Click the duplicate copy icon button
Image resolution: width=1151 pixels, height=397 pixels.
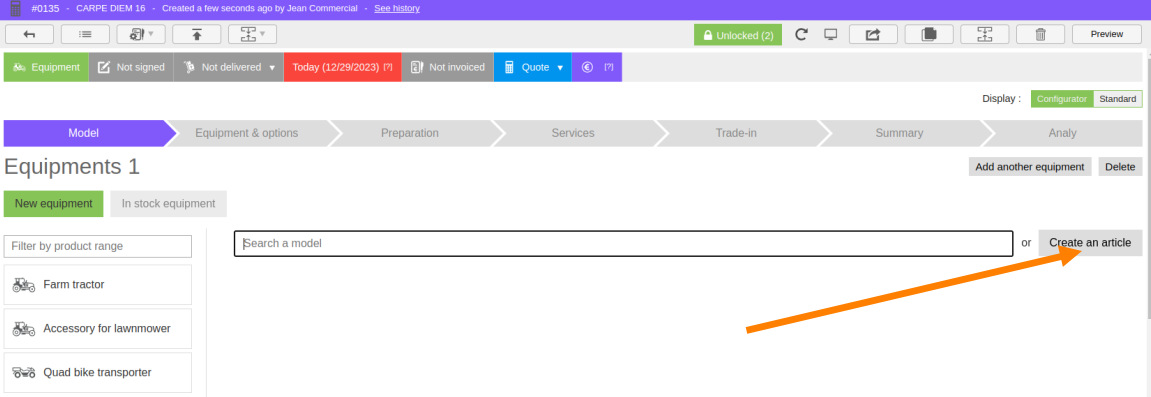[x=929, y=34]
